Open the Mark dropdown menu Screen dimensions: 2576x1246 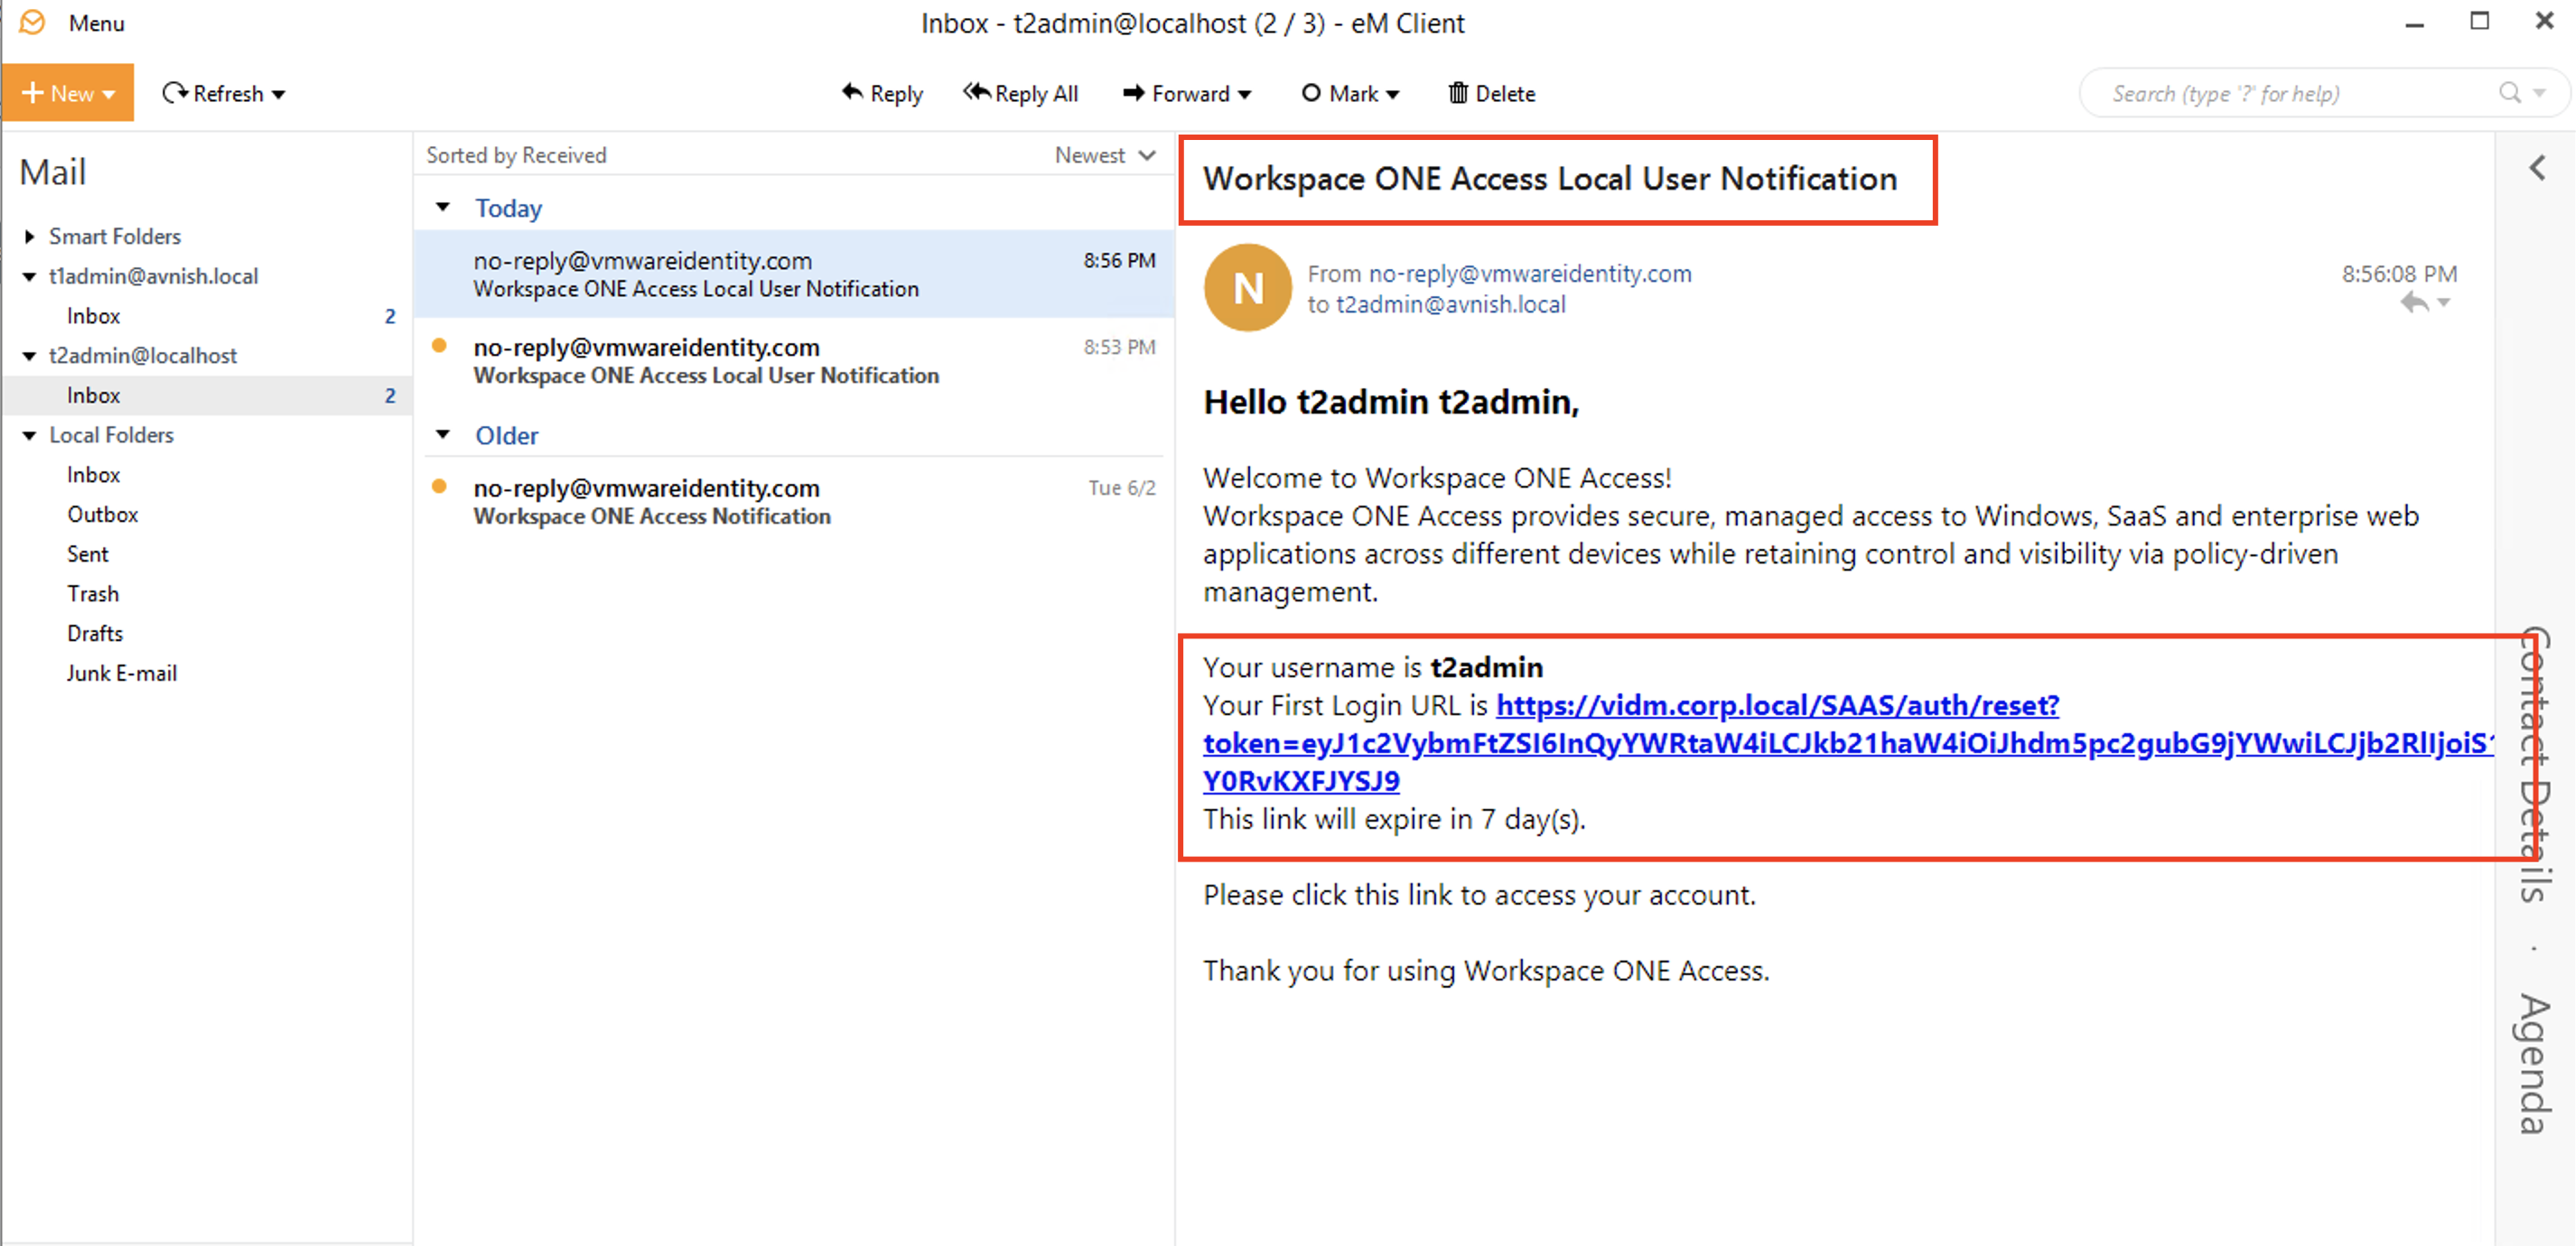coord(1350,93)
